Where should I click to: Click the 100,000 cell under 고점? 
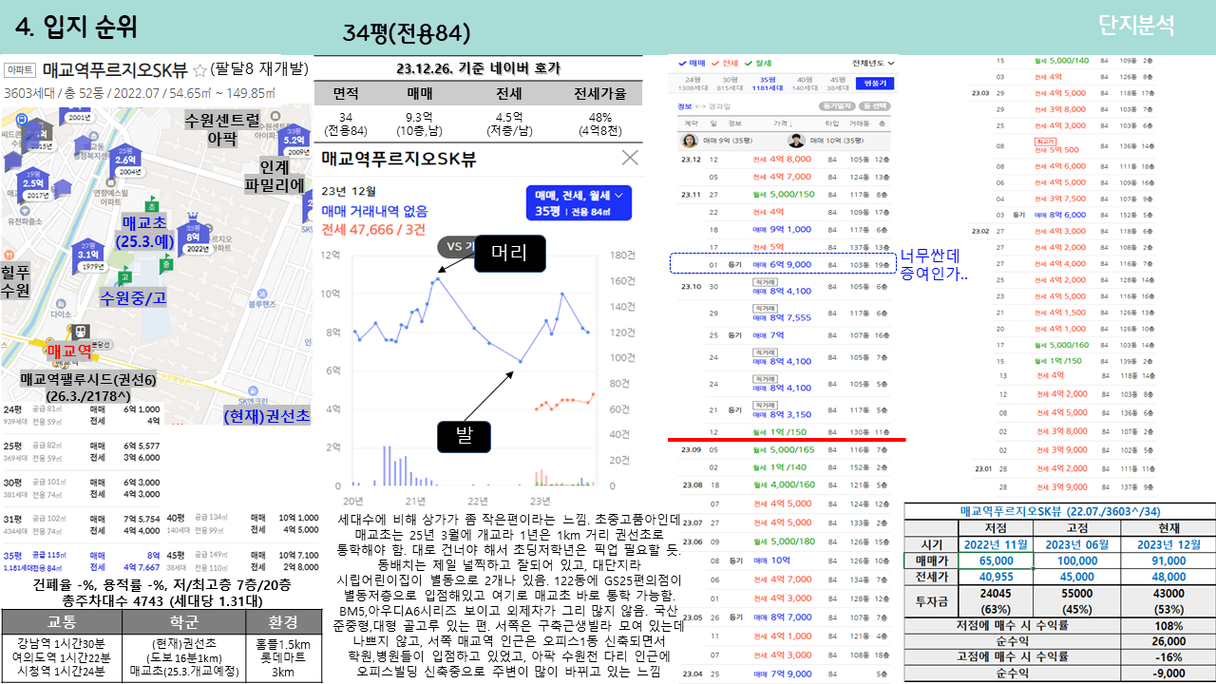(x=1077, y=562)
